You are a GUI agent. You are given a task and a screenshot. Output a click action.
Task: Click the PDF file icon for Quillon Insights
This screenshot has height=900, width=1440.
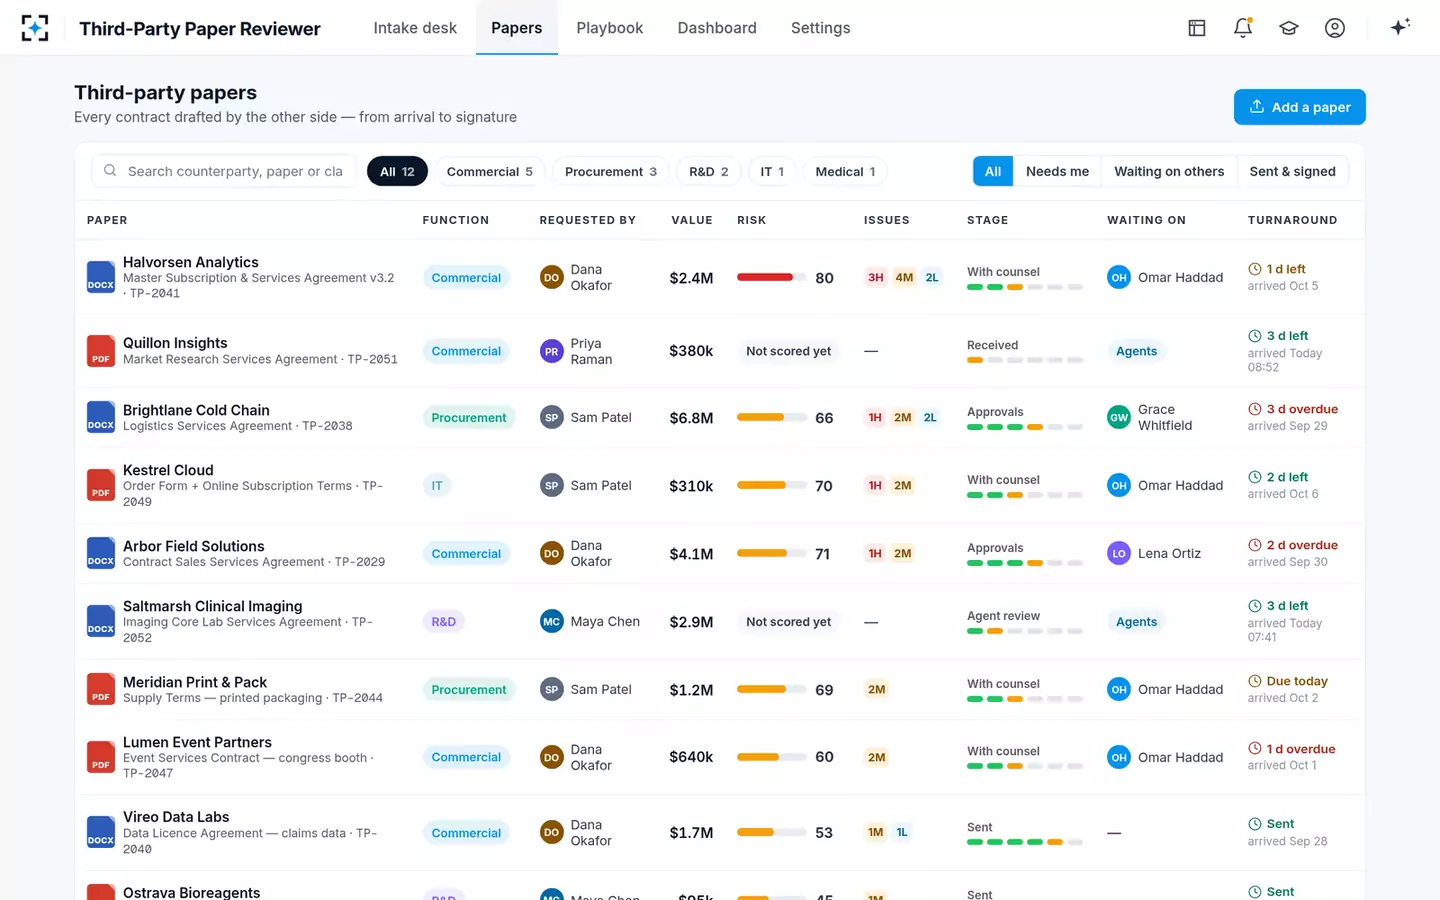pyautogui.click(x=101, y=351)
